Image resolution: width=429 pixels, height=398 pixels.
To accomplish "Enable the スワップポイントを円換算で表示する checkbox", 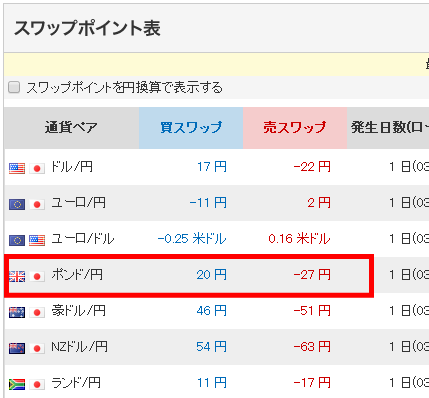I will coord(14,87).
